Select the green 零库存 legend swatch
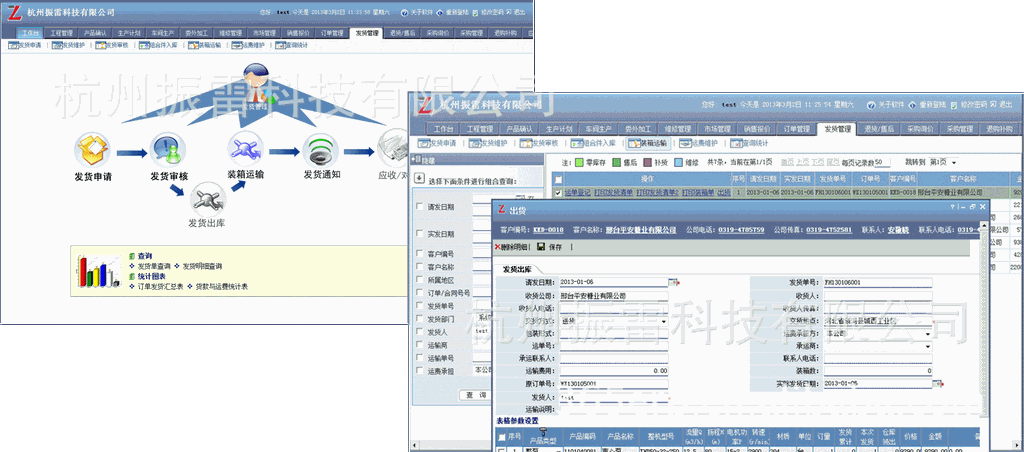Viewport: 1024px width, 452px height. (579, 162)
